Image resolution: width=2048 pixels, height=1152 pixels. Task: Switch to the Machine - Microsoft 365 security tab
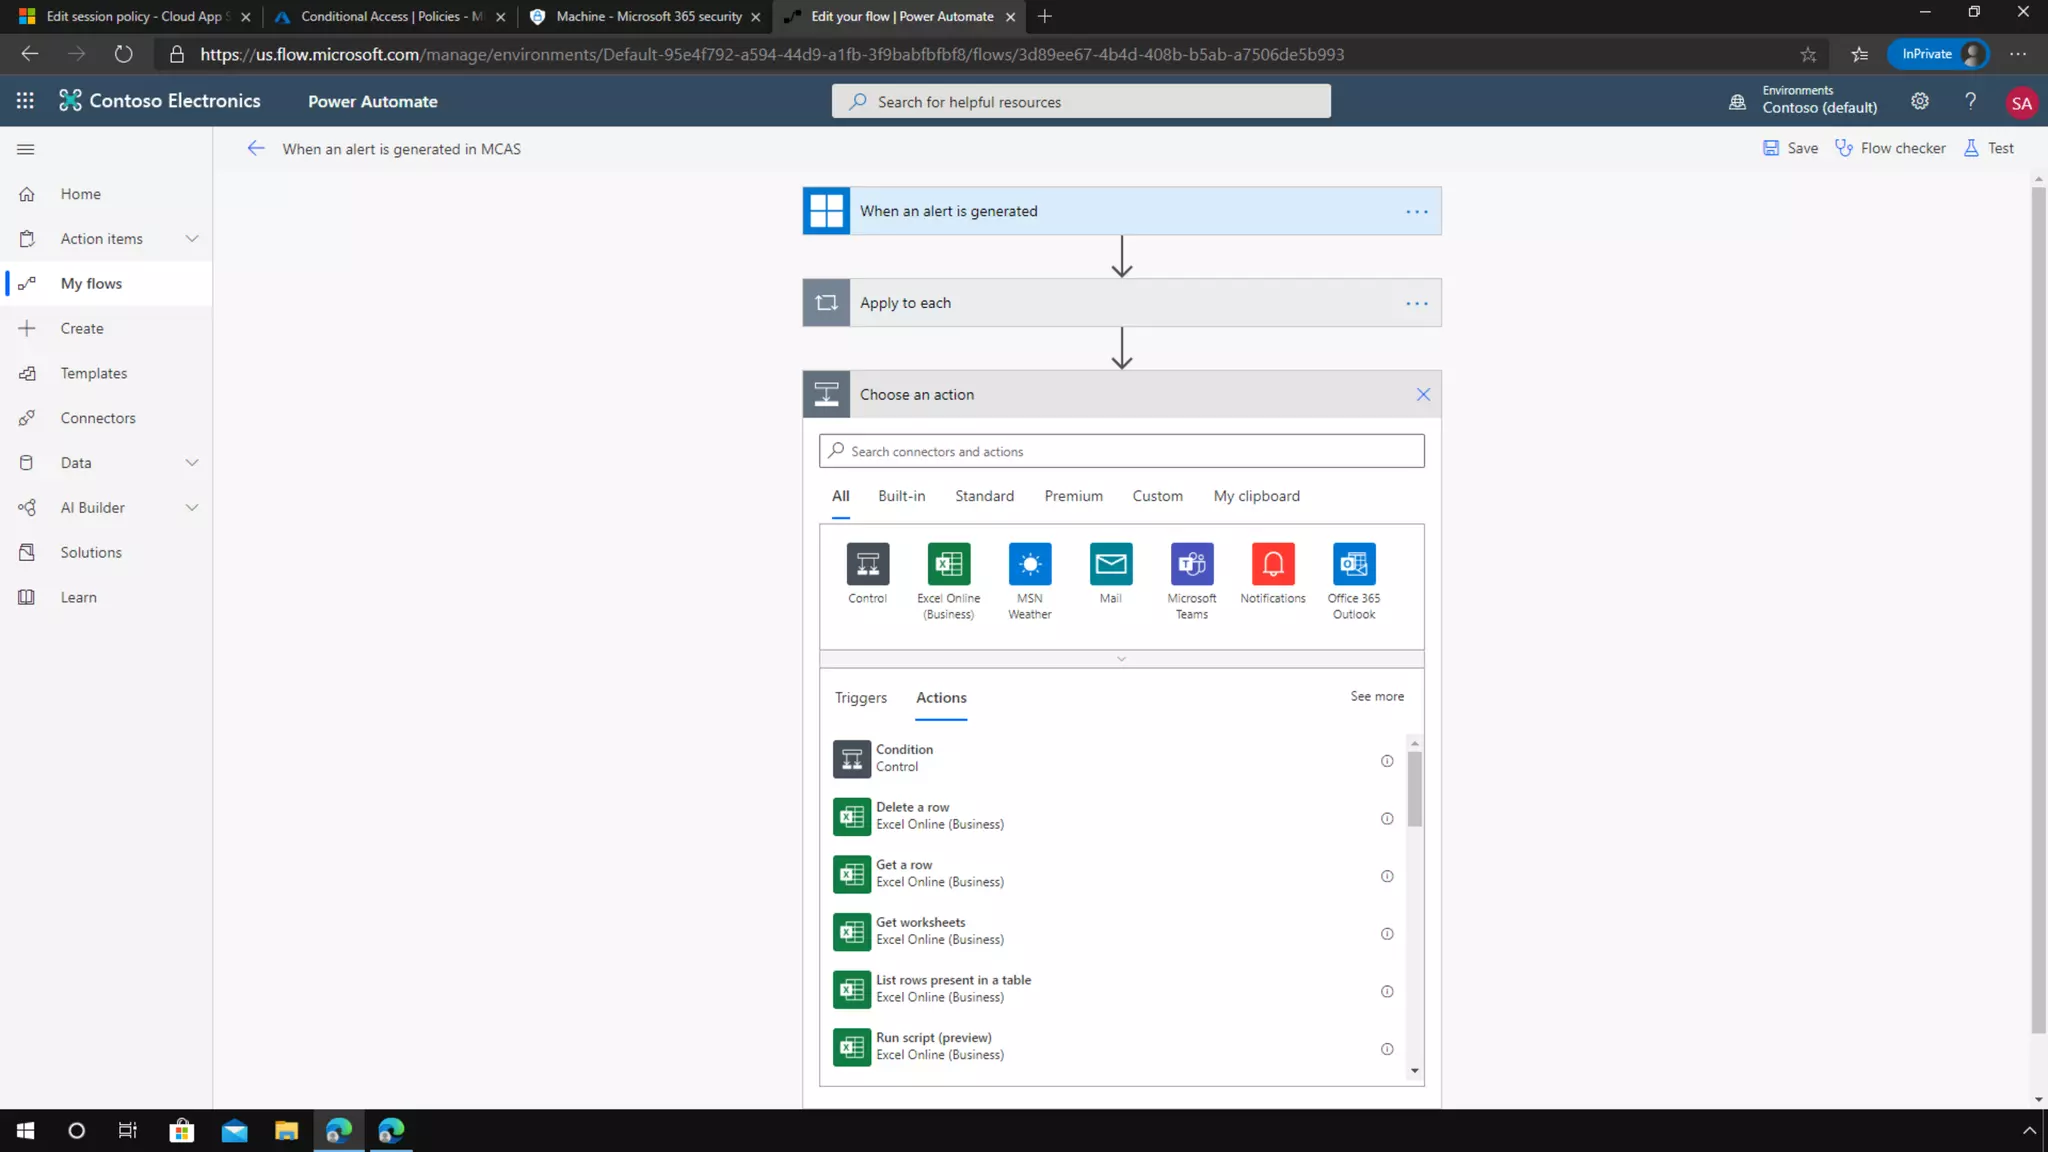coord(648,16)
